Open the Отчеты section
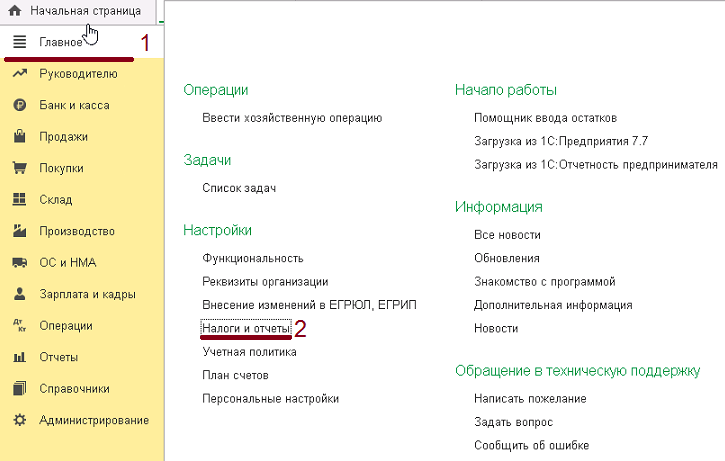 coord(58,357)
